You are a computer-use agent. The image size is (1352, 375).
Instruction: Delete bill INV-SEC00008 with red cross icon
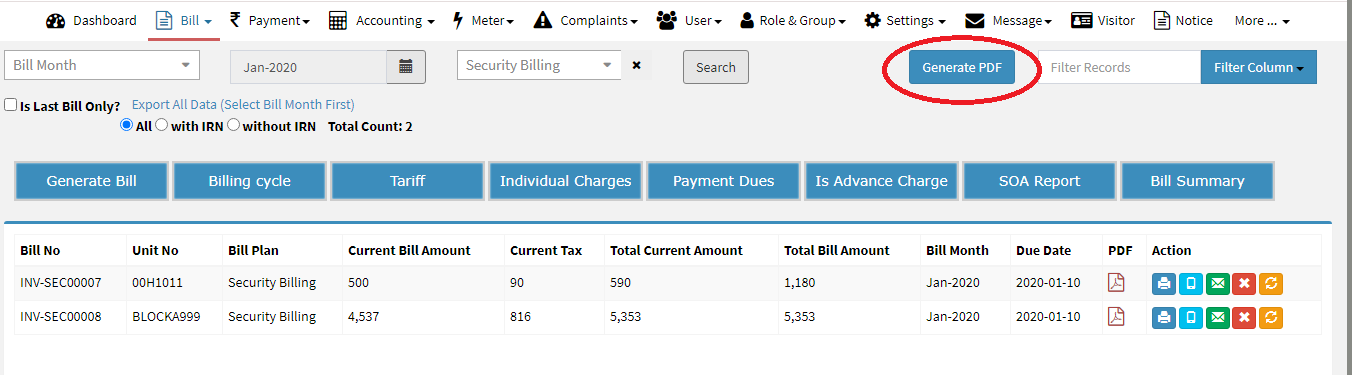coord(1244,318)
